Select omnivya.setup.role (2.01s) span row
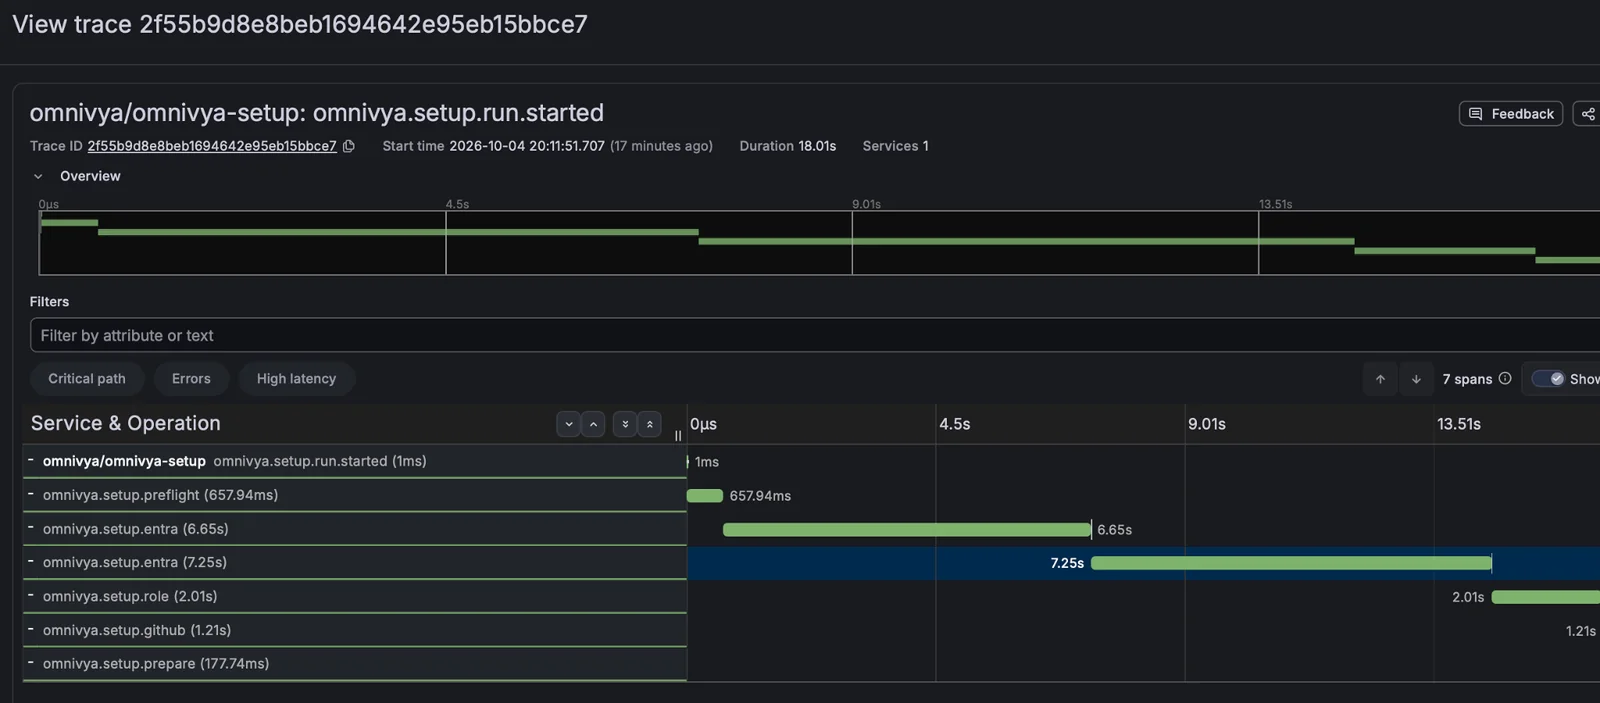 pos(355,596)
